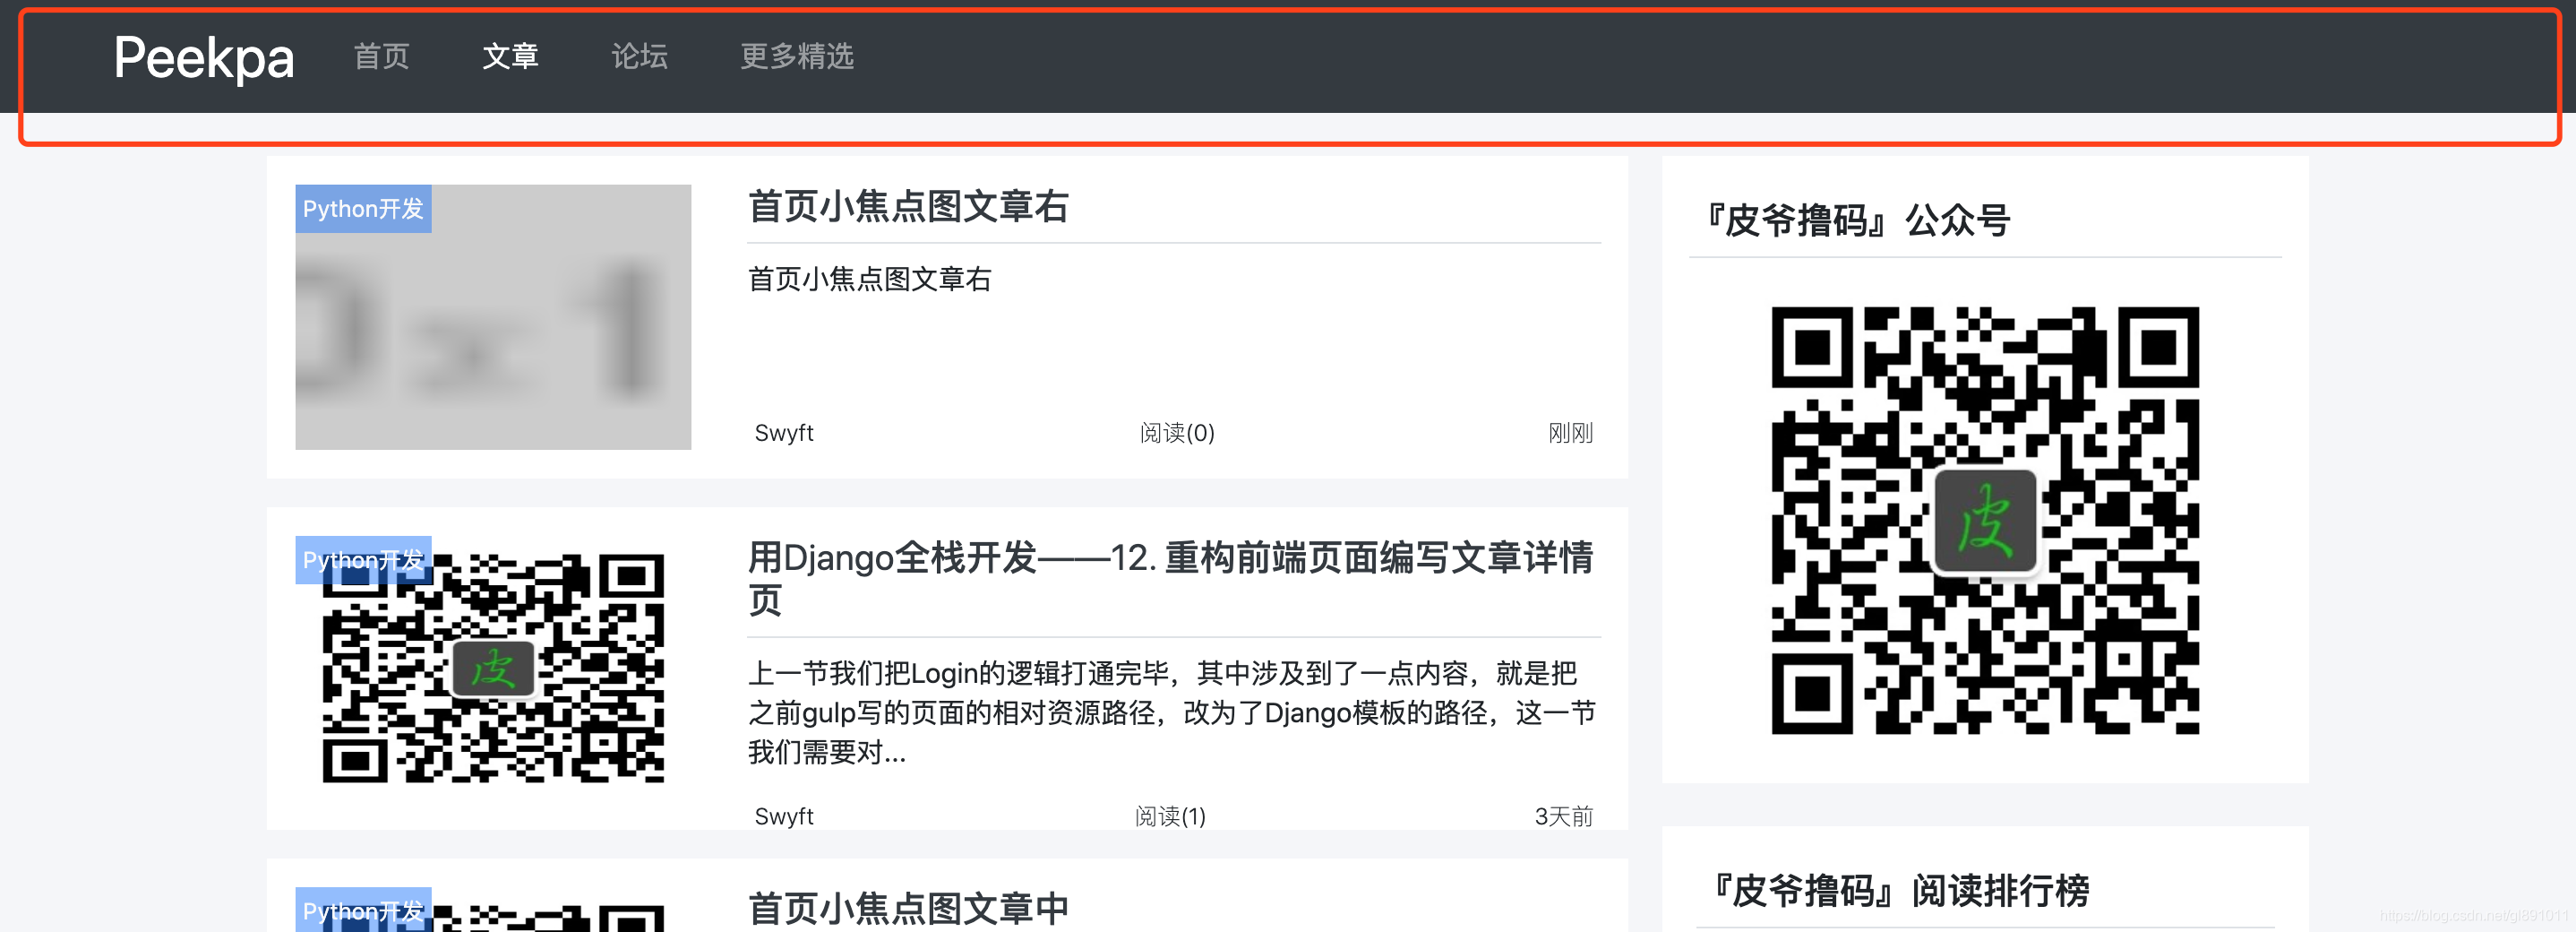Click the Python开发 tag on the bottom article

[364, 910]
